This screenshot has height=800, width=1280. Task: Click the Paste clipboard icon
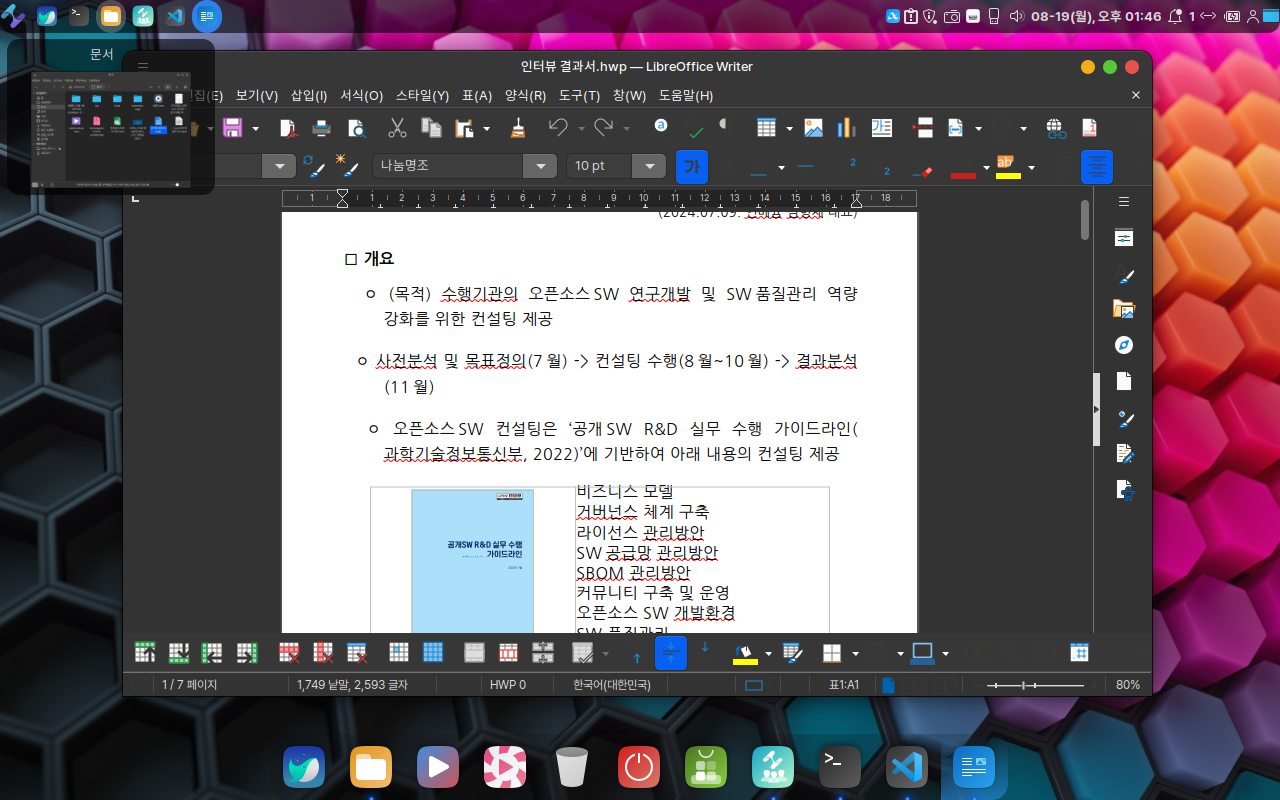click(464, 127)
